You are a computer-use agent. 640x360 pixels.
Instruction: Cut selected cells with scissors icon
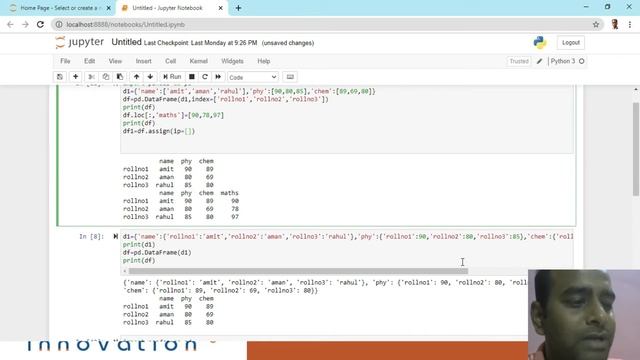point(91,77)
